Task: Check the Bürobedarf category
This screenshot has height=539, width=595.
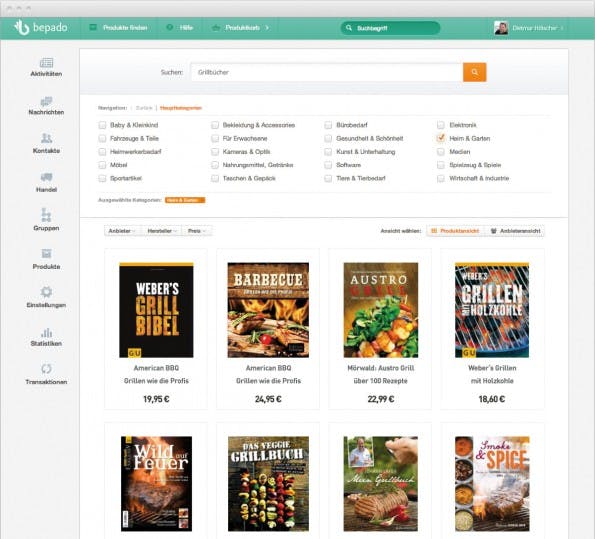Action: 328,125
